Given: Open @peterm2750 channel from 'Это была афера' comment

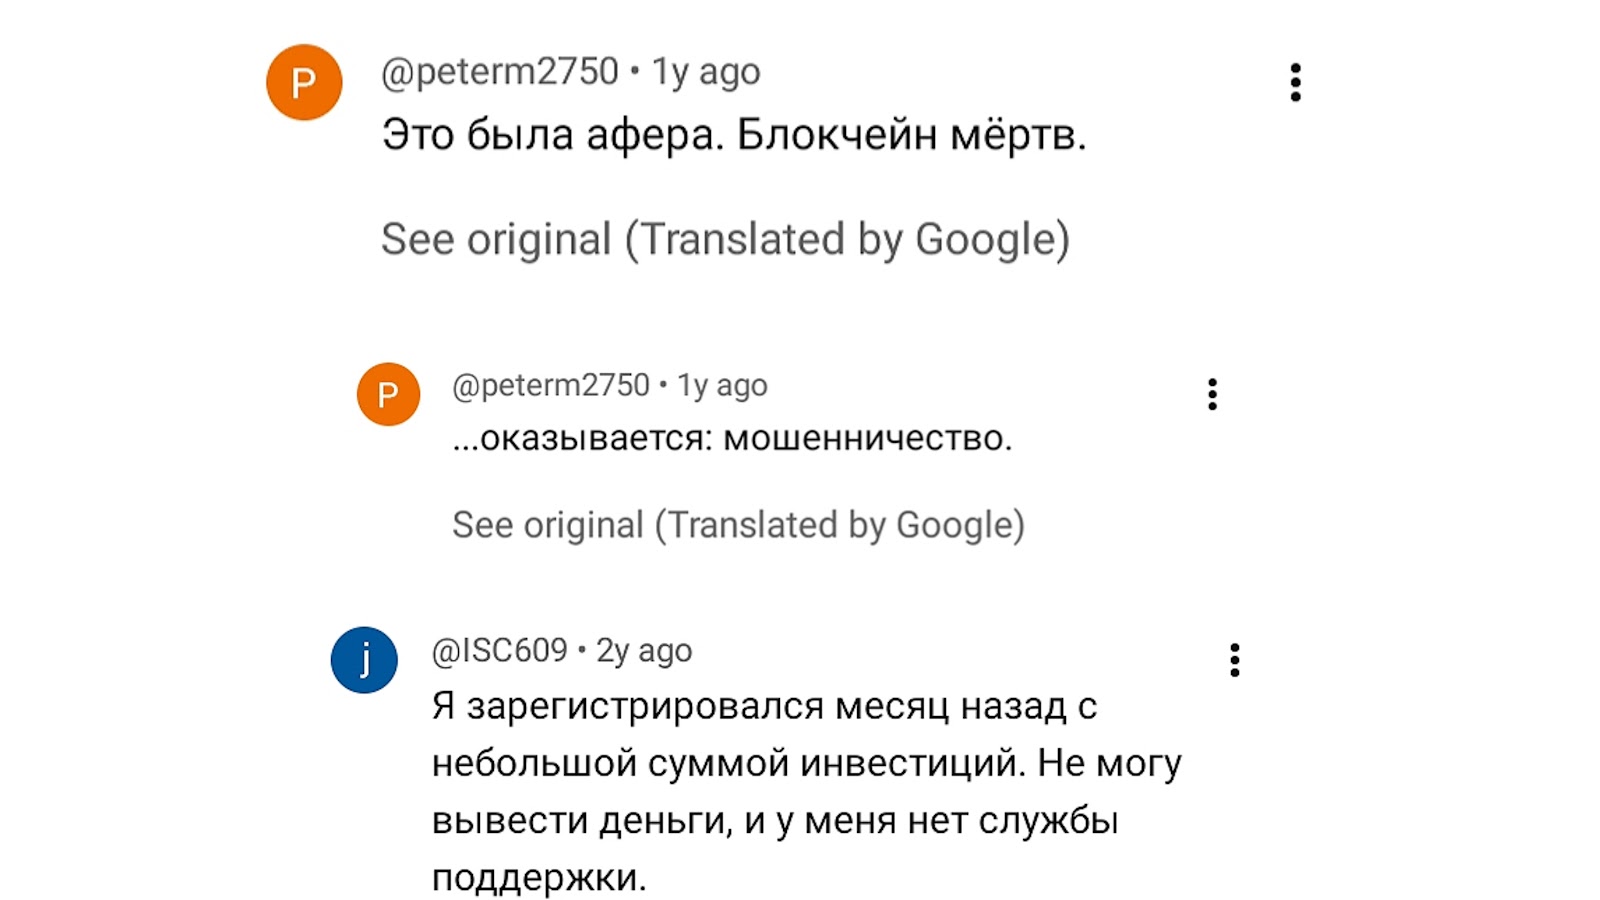Looking at the screenshot, I should [x=499, y=72].
